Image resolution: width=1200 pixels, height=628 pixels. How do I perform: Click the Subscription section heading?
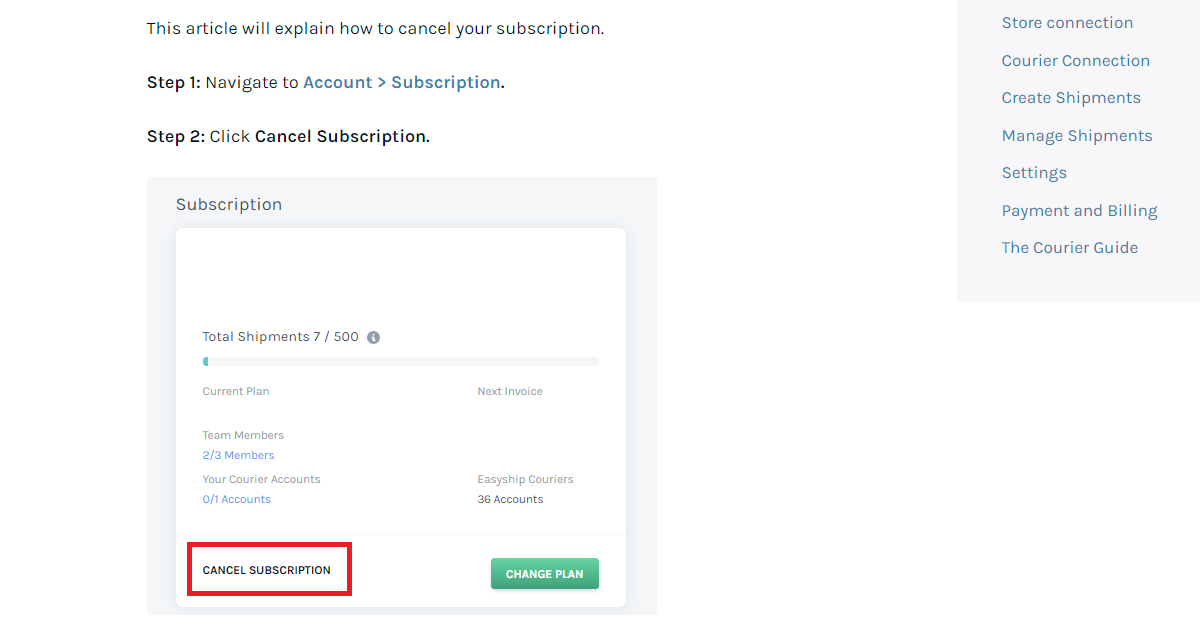[x=229, y=204]
